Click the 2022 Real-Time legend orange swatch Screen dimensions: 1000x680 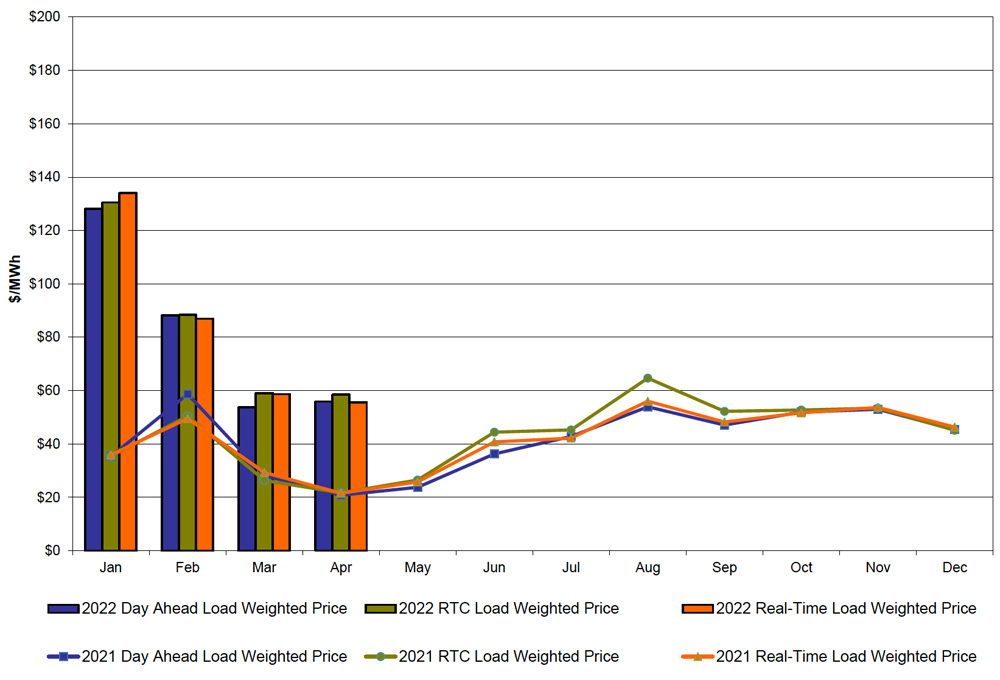click(x=696, y=608)
